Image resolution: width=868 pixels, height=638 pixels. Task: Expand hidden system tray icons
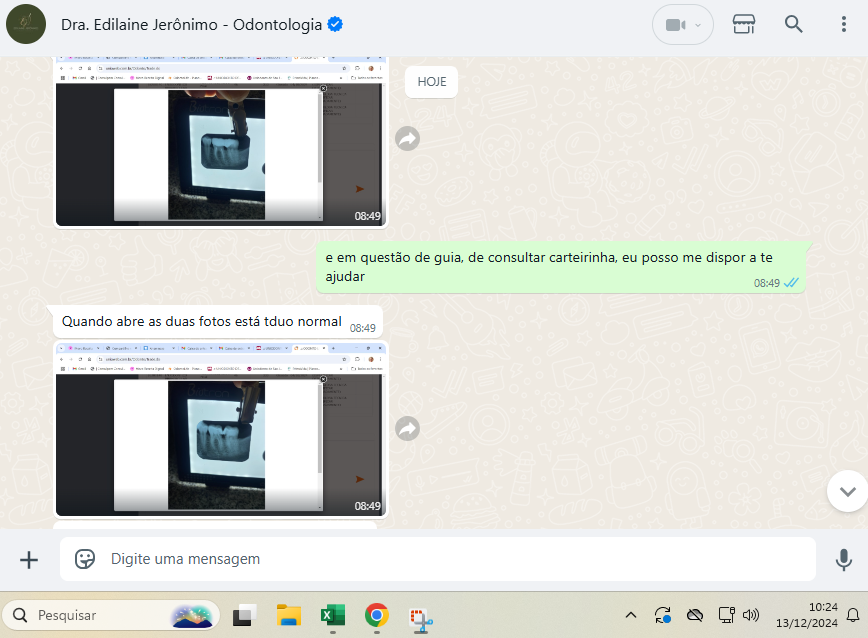(x=631, y=615)
